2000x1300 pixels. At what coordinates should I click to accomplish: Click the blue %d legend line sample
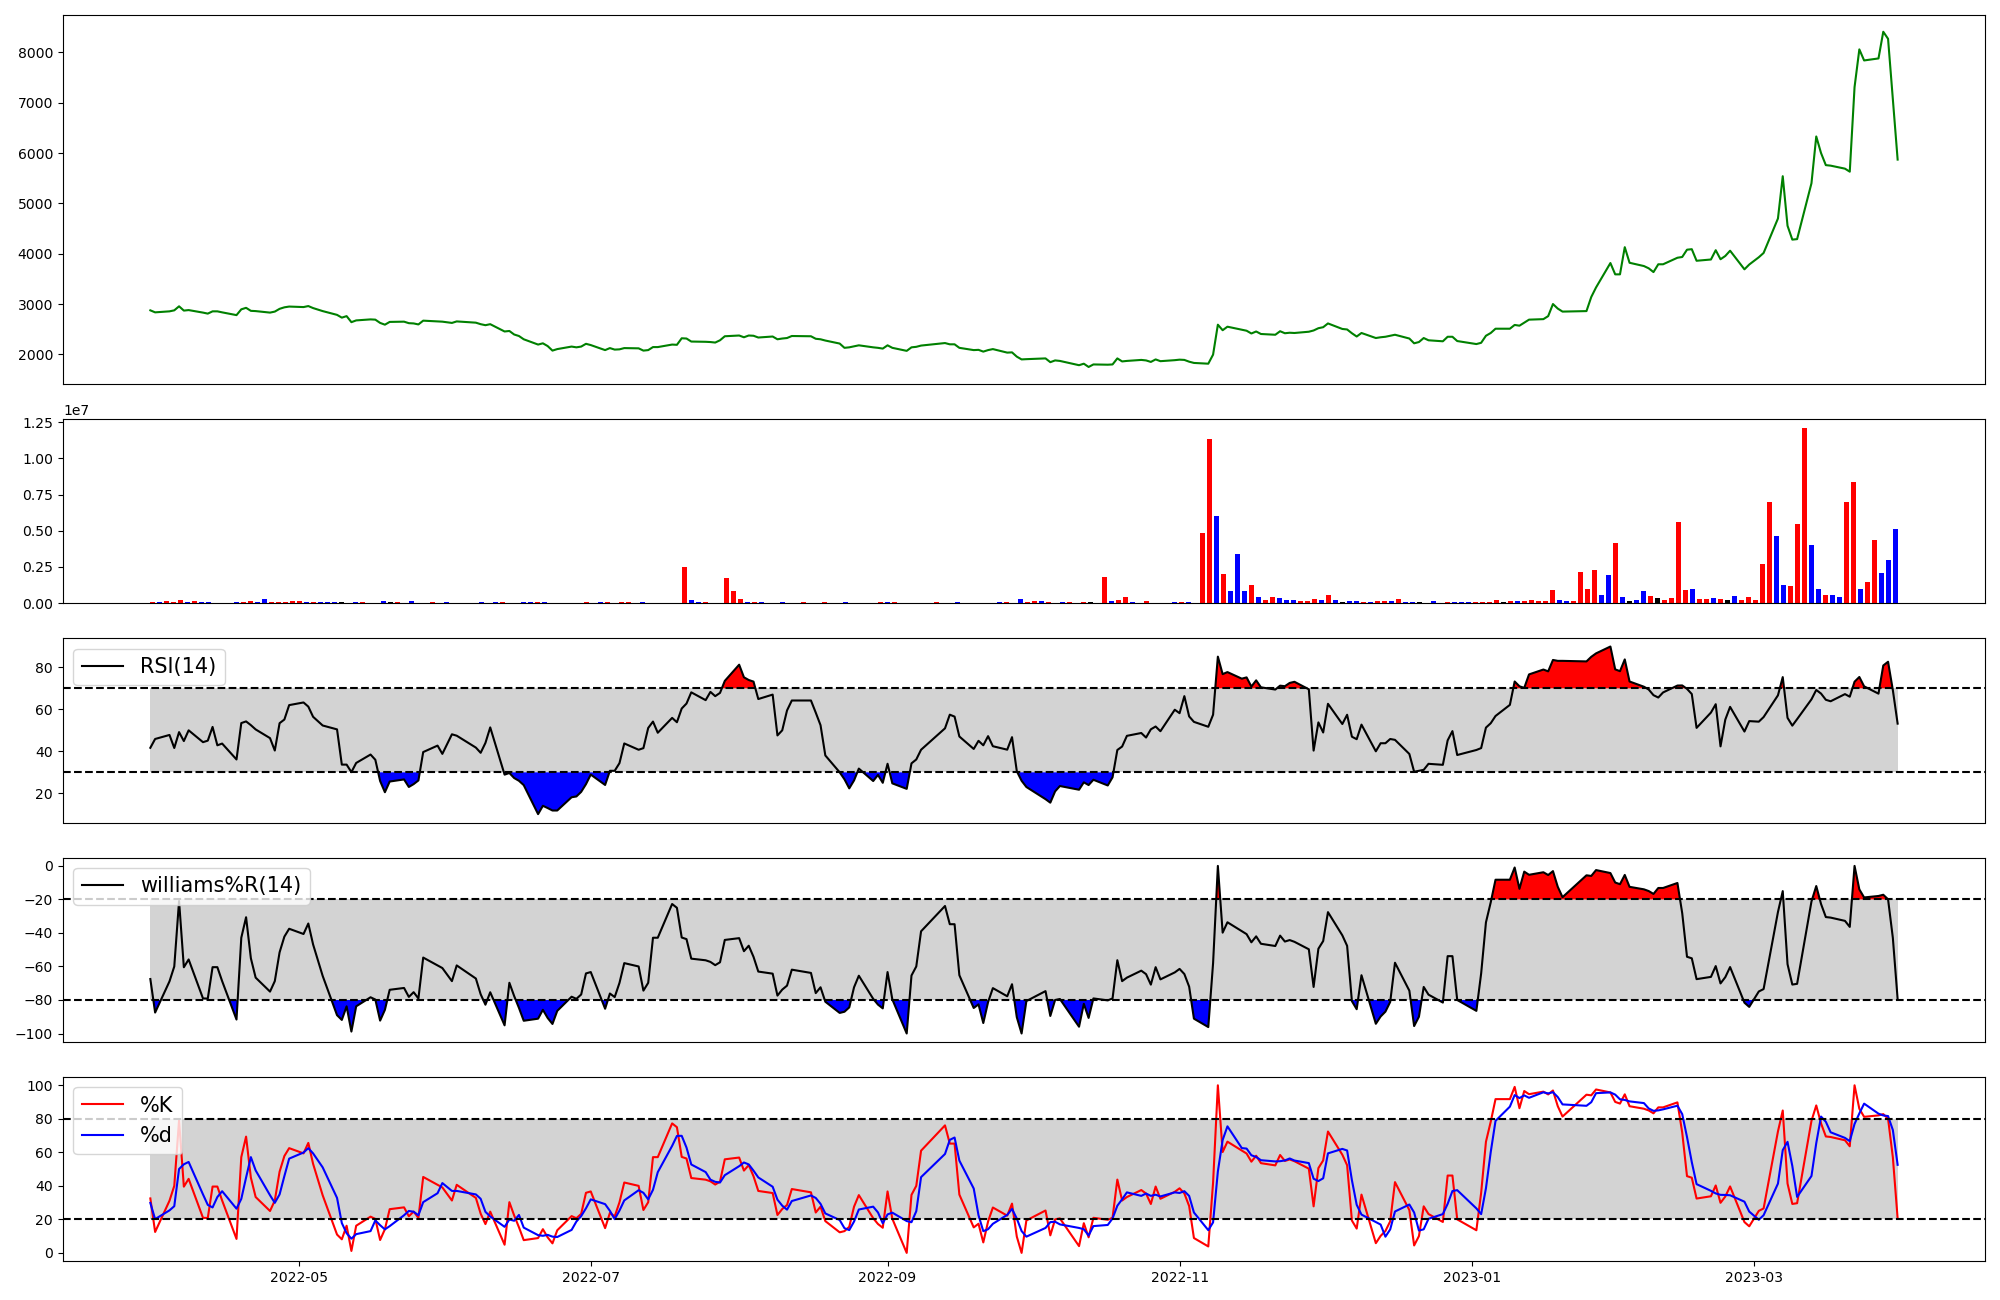[x=102, y=1135]
